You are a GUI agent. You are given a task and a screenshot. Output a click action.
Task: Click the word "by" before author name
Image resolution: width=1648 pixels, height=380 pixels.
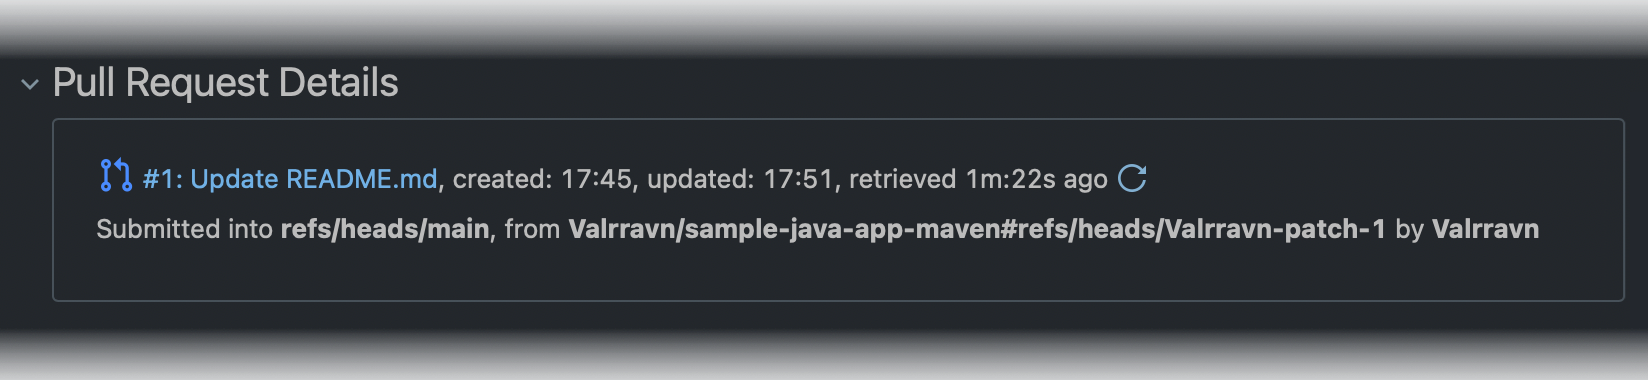(1409, 230)
